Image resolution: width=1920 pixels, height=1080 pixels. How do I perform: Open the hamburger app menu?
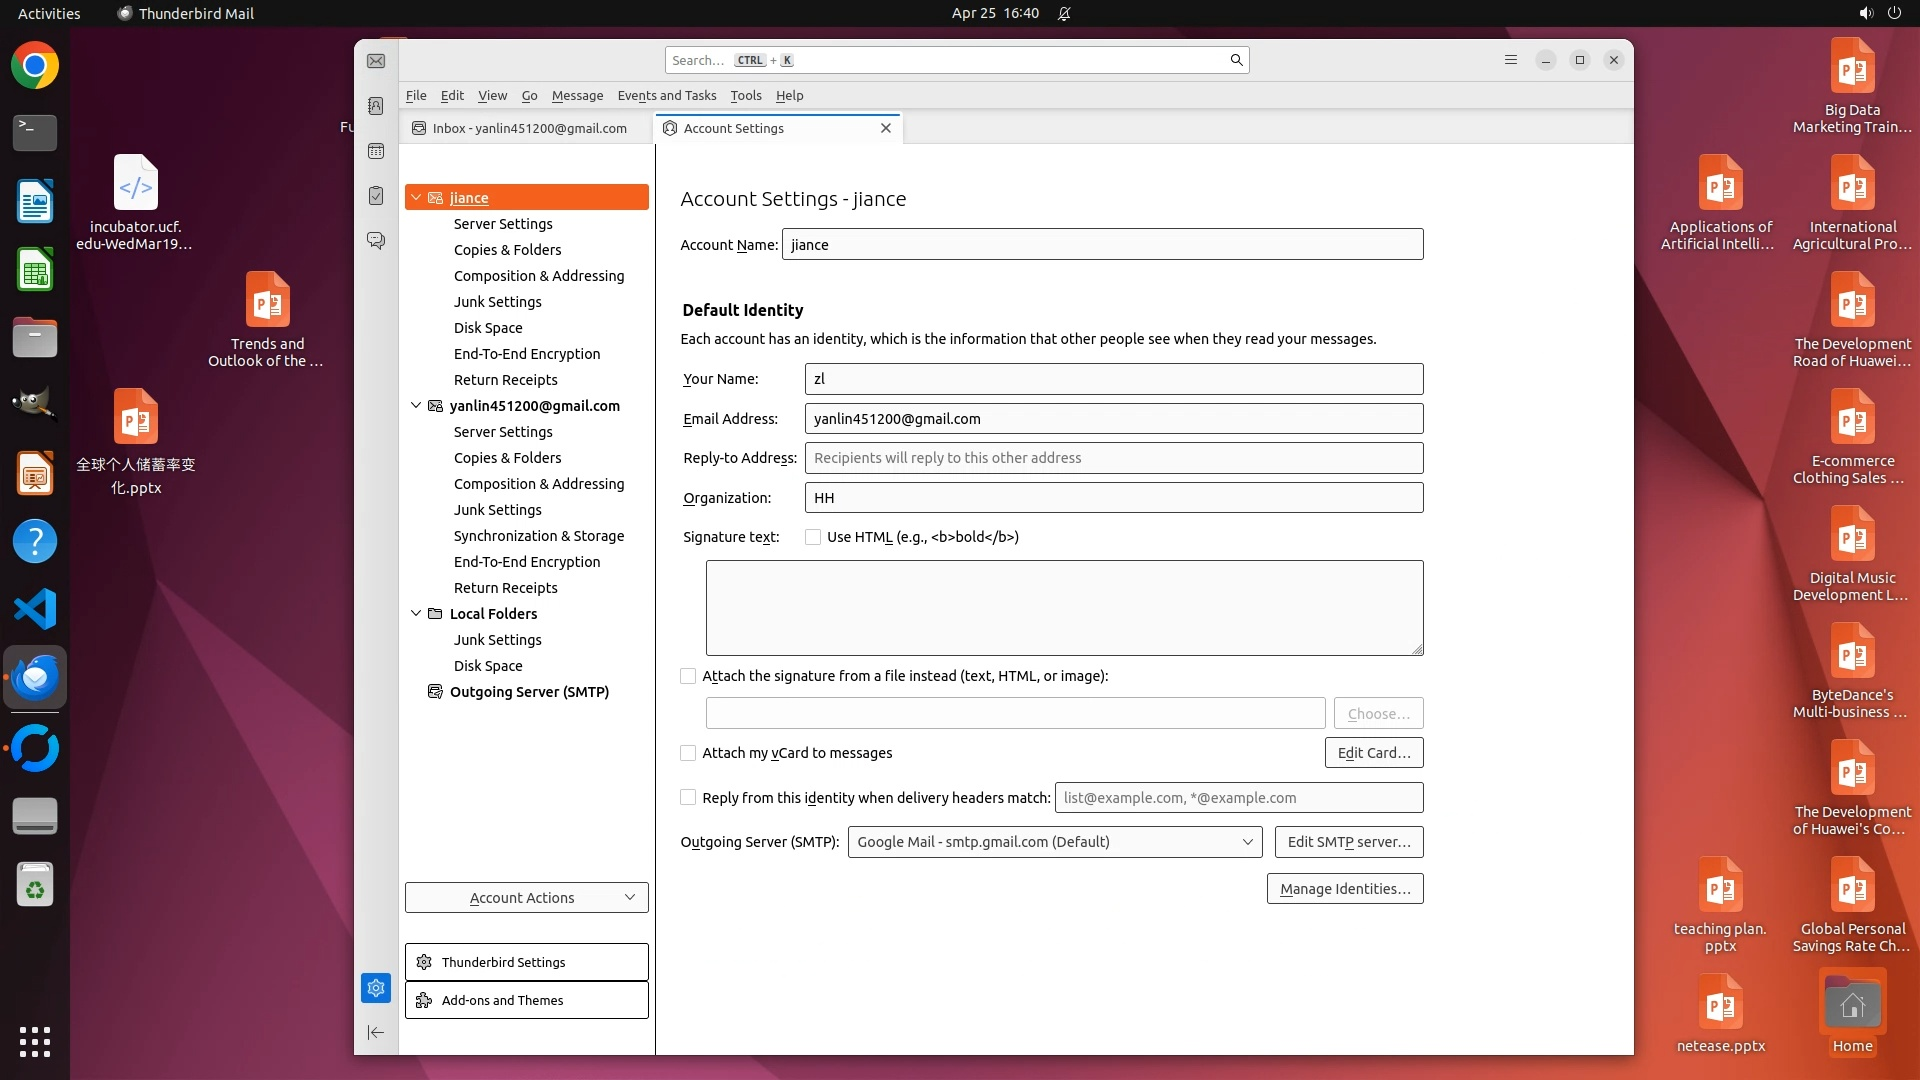[x=1510, y=60]
